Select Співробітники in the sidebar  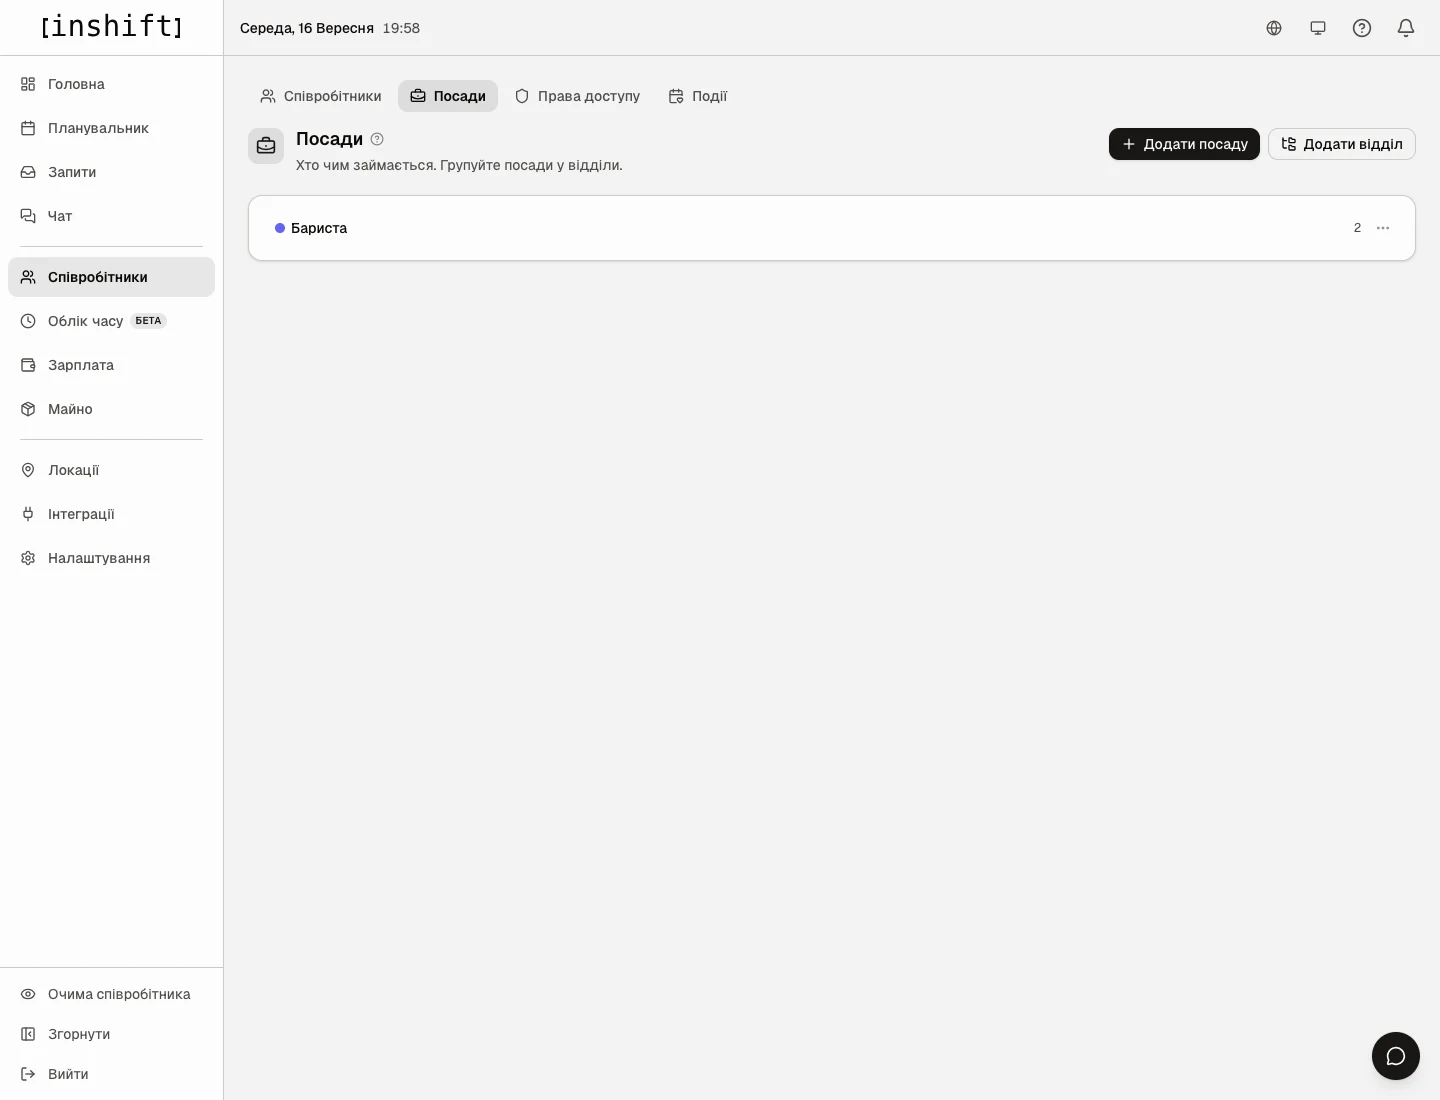point(111,277)
